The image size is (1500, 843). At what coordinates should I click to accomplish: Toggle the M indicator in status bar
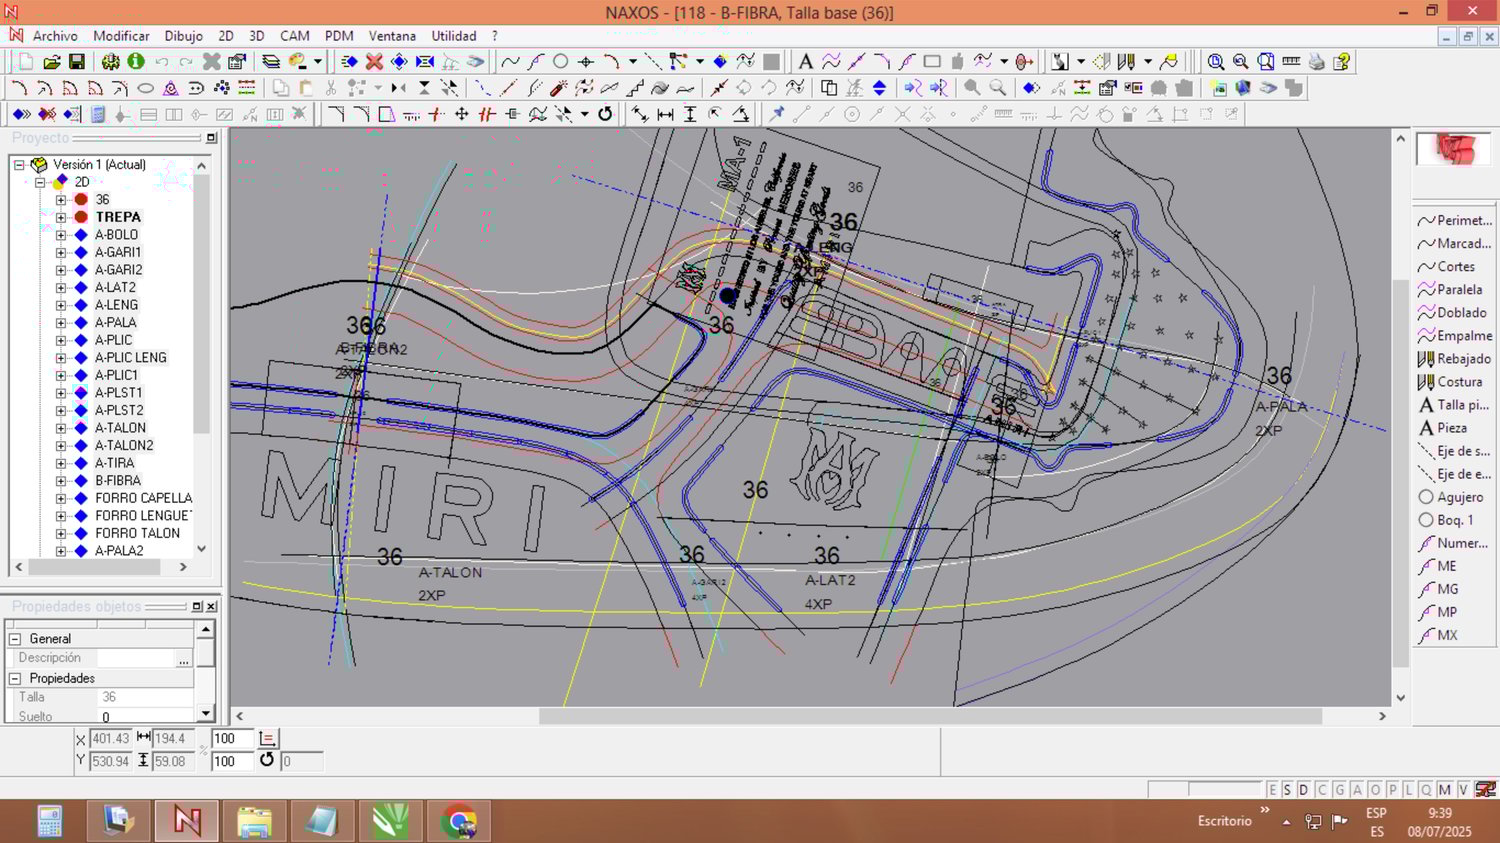click(1444, 790)
